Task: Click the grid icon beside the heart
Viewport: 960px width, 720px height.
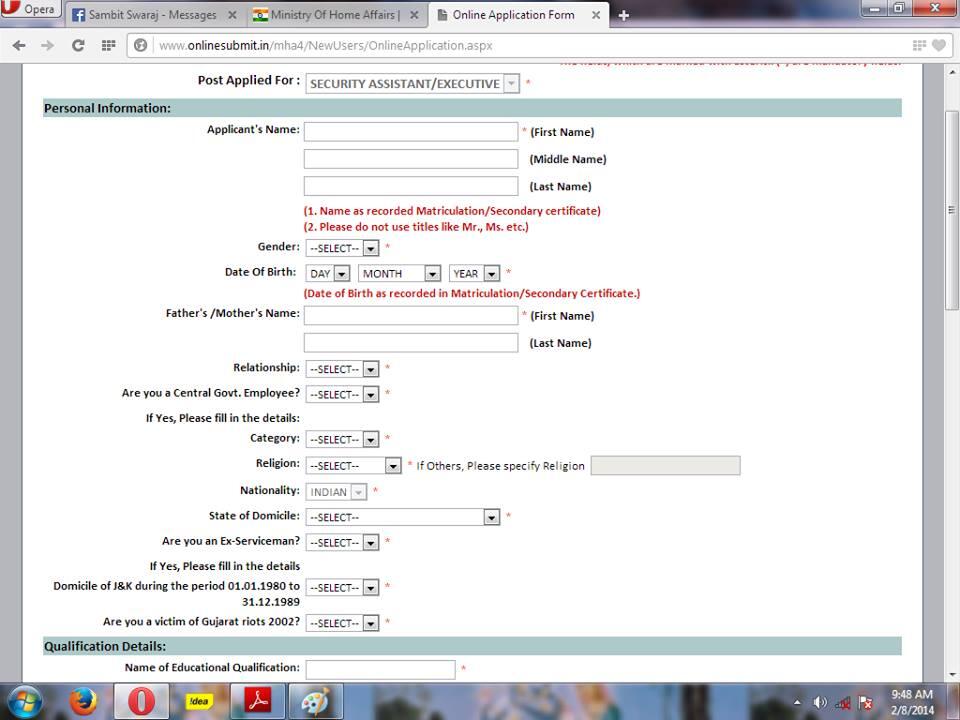Action: point(919,45)
